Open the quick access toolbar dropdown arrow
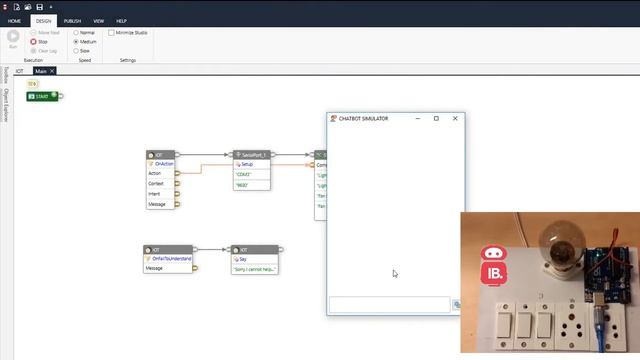This screenshot has width=640, height=360. coord(51,7)
